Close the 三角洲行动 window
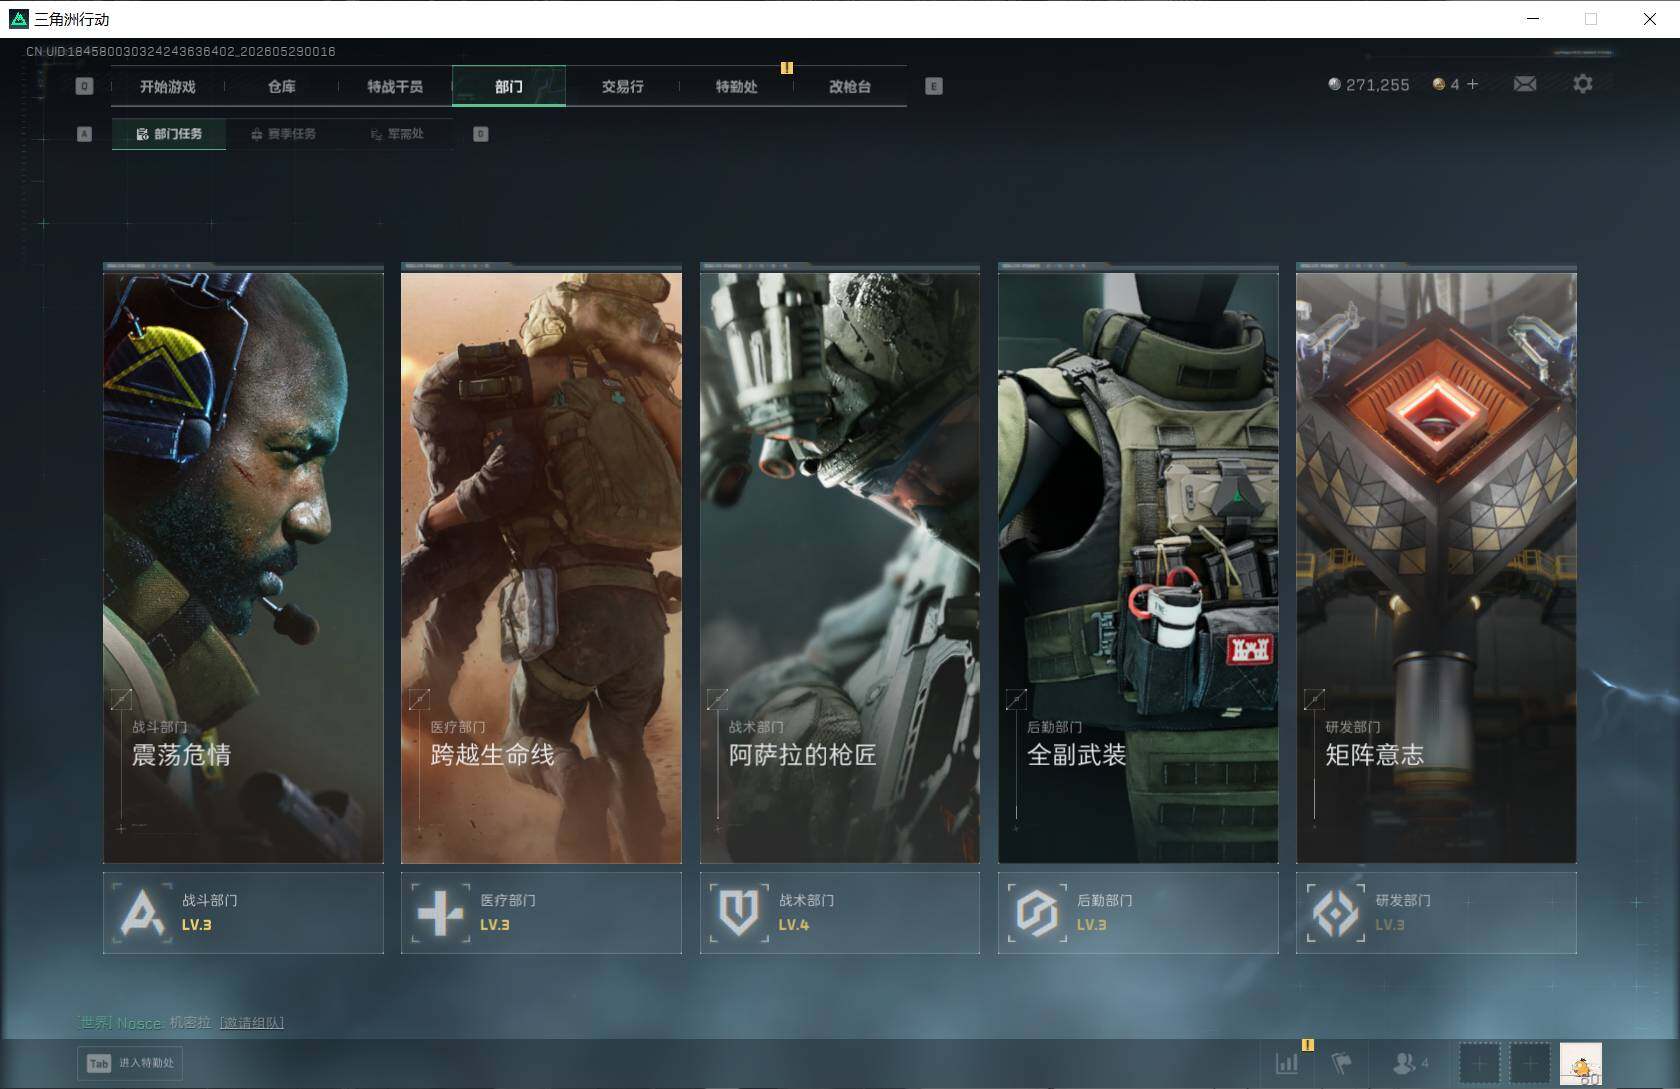The image size is (1680, 1089). [x=1650, y=19]
